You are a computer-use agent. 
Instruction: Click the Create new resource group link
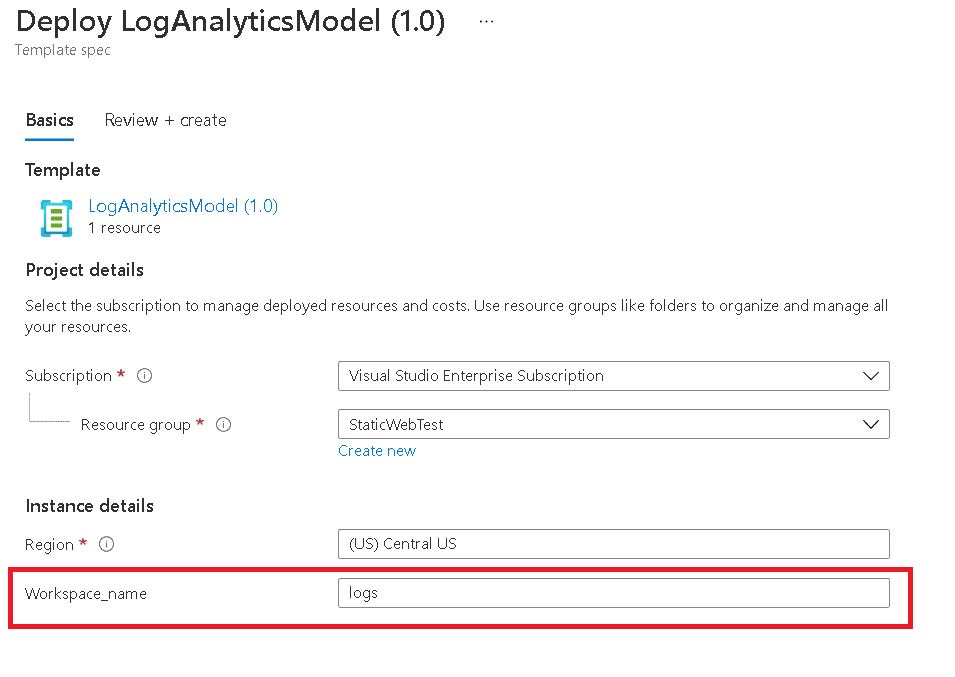pyautogui.click(x=377, y=451)
